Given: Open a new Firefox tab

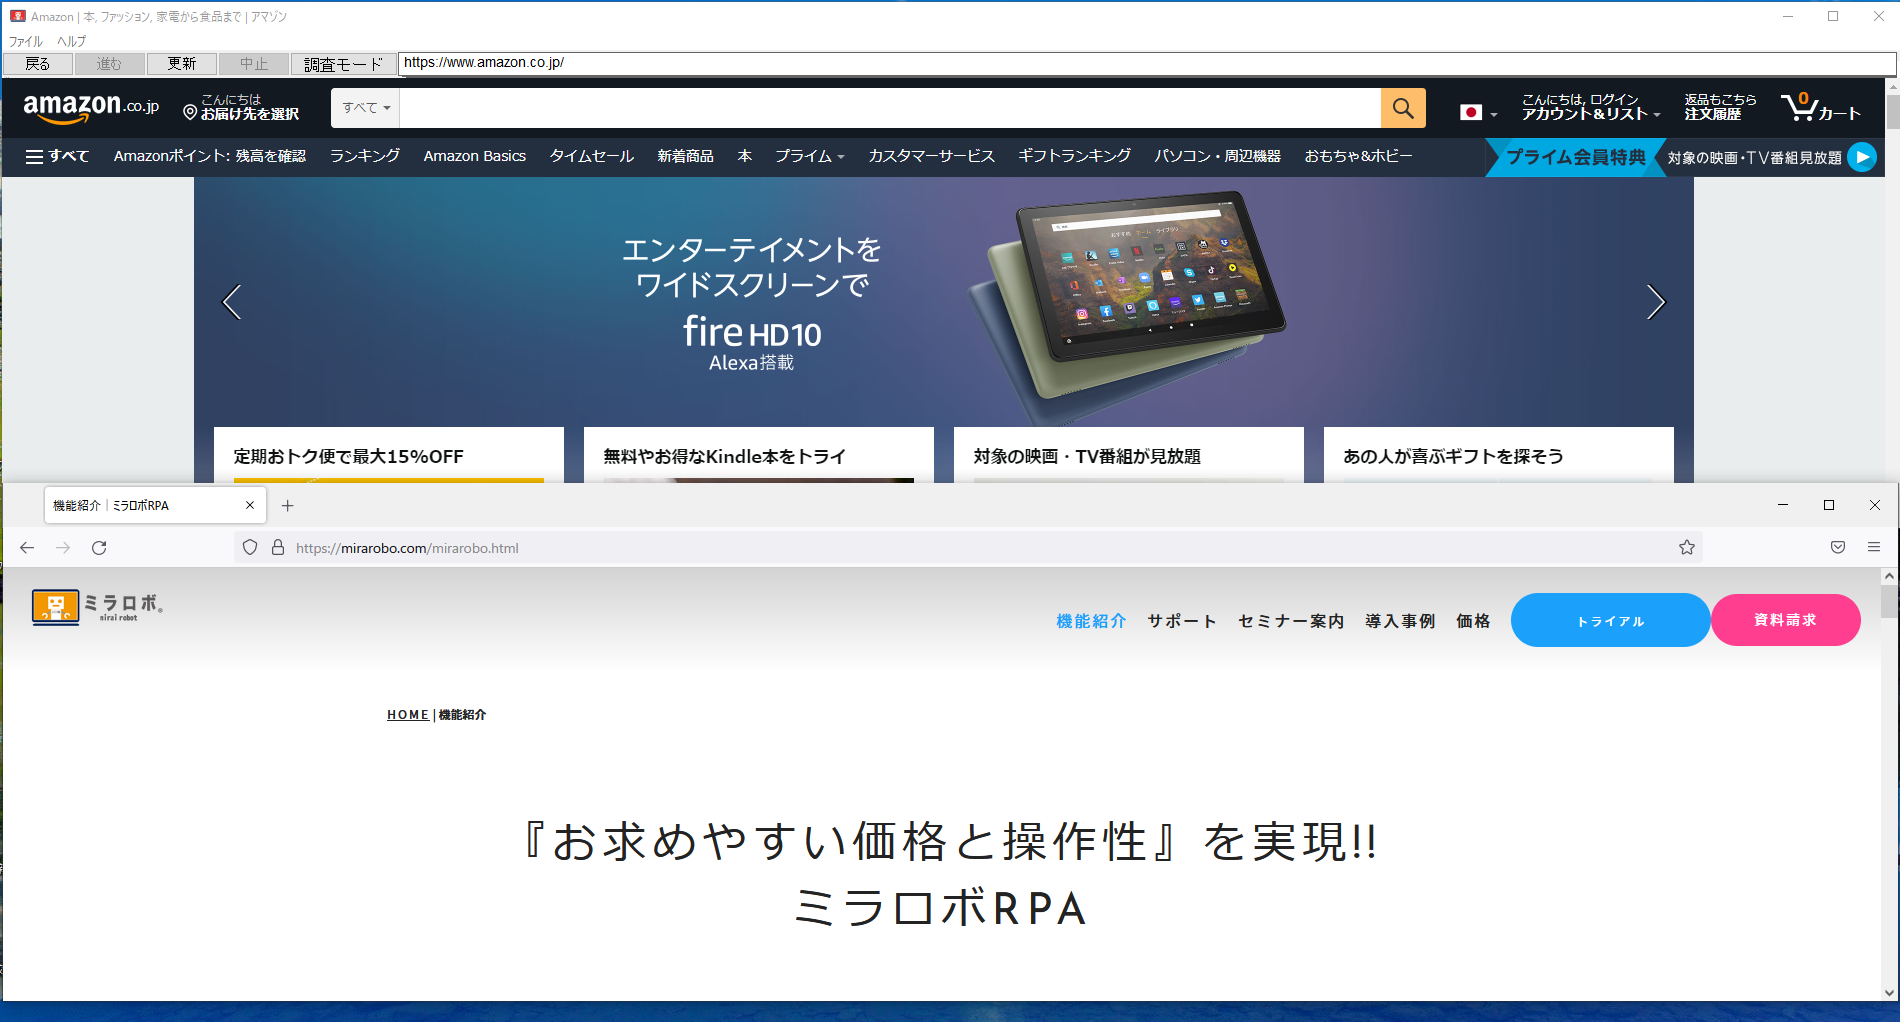Looking at the screenshot, I should (x=288, y=506).
